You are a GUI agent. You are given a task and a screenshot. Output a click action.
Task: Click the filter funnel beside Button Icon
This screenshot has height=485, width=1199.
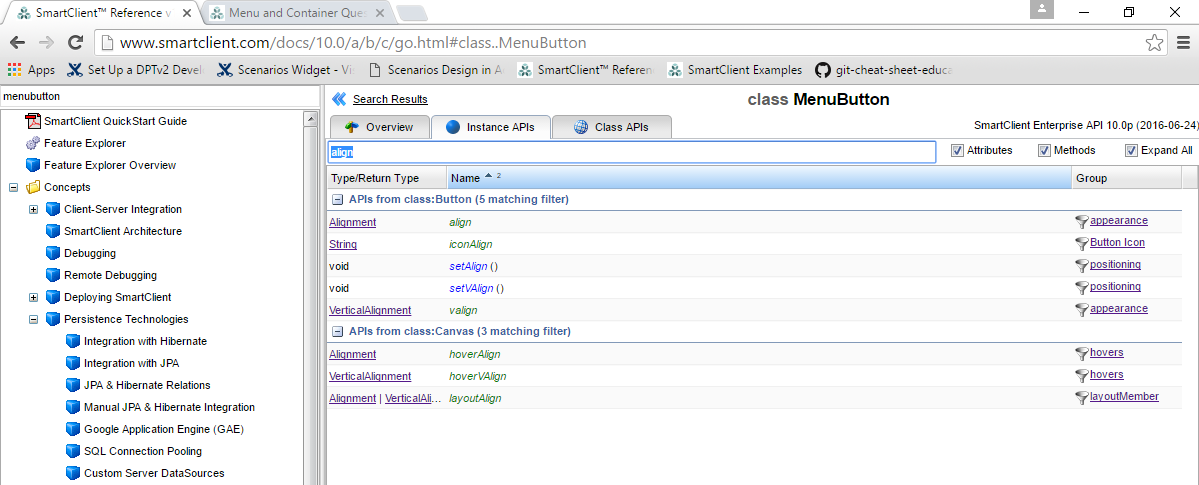pyautogui.click(x=1081, y=244)
